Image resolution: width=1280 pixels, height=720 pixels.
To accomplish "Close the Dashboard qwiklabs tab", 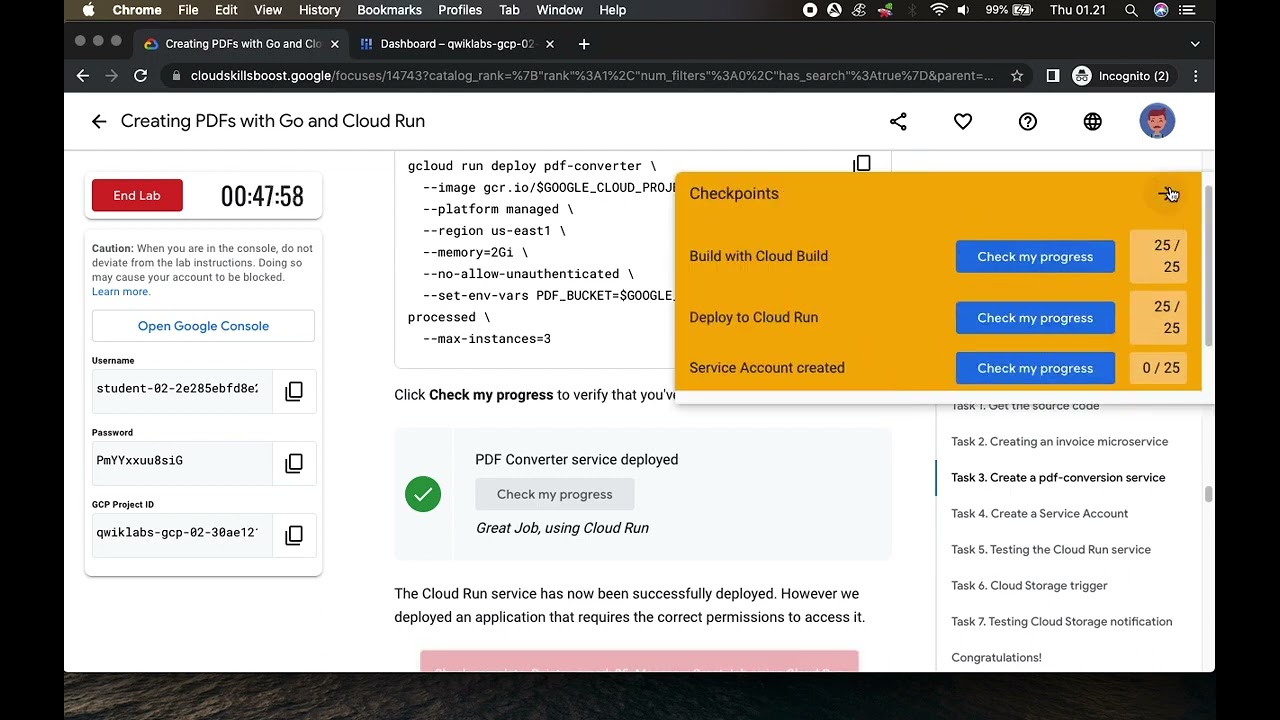I will (x=550, y=44).
